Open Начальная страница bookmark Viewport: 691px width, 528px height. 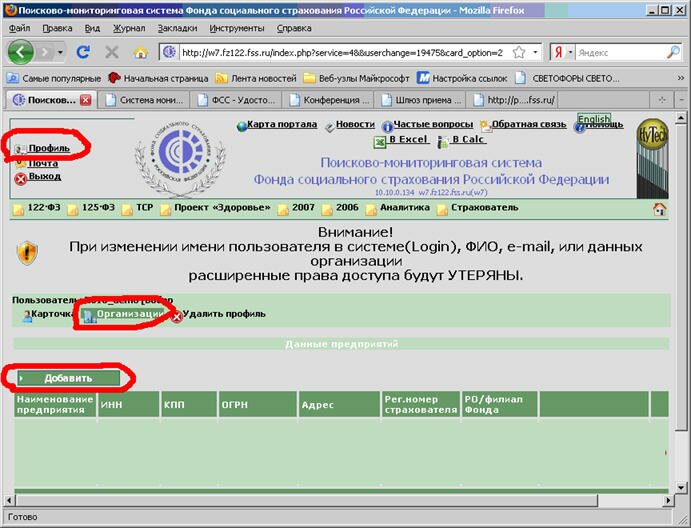[158, 78]
